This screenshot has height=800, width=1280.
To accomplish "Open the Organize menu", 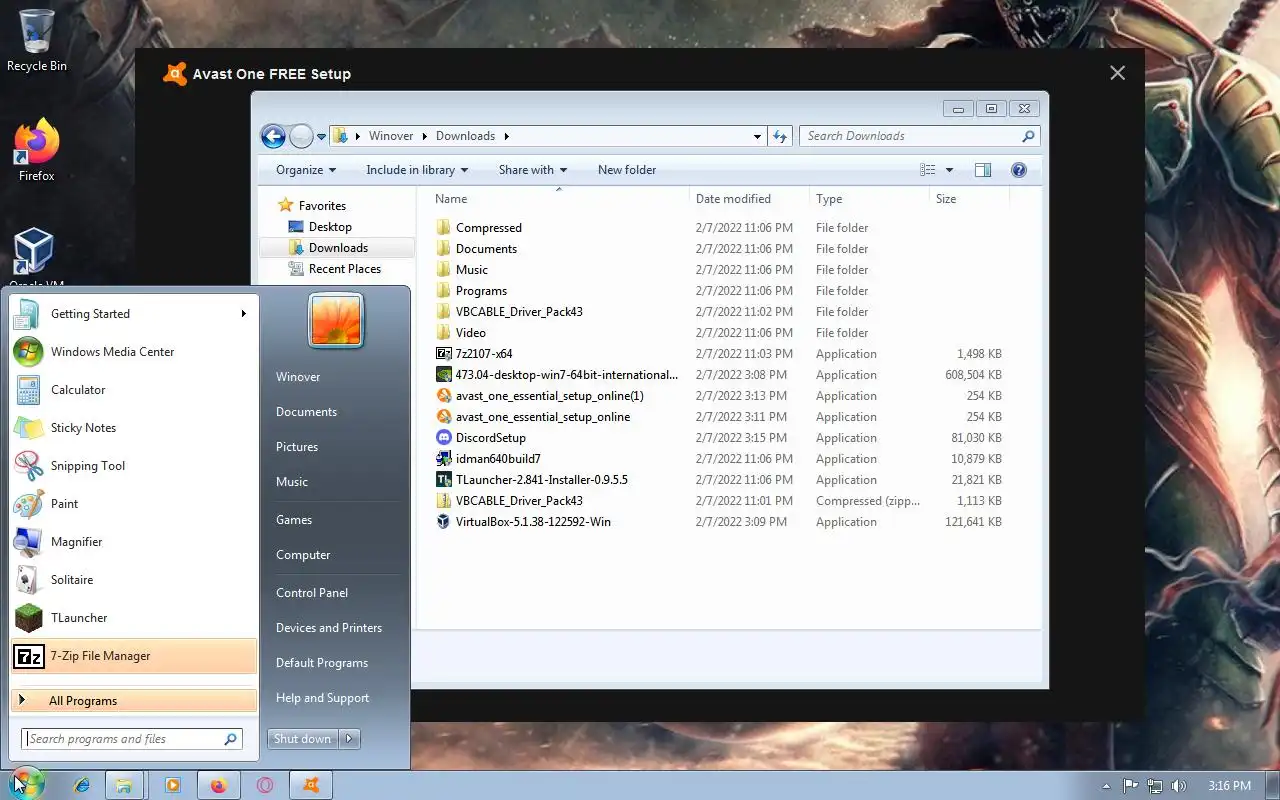I will point(306,170).
